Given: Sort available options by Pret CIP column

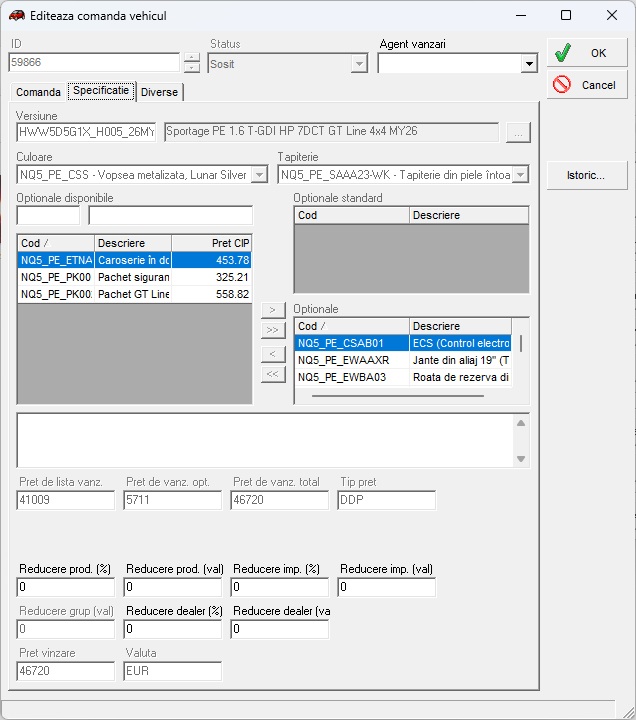Looking at the screenshot, I should click(211, 243).
